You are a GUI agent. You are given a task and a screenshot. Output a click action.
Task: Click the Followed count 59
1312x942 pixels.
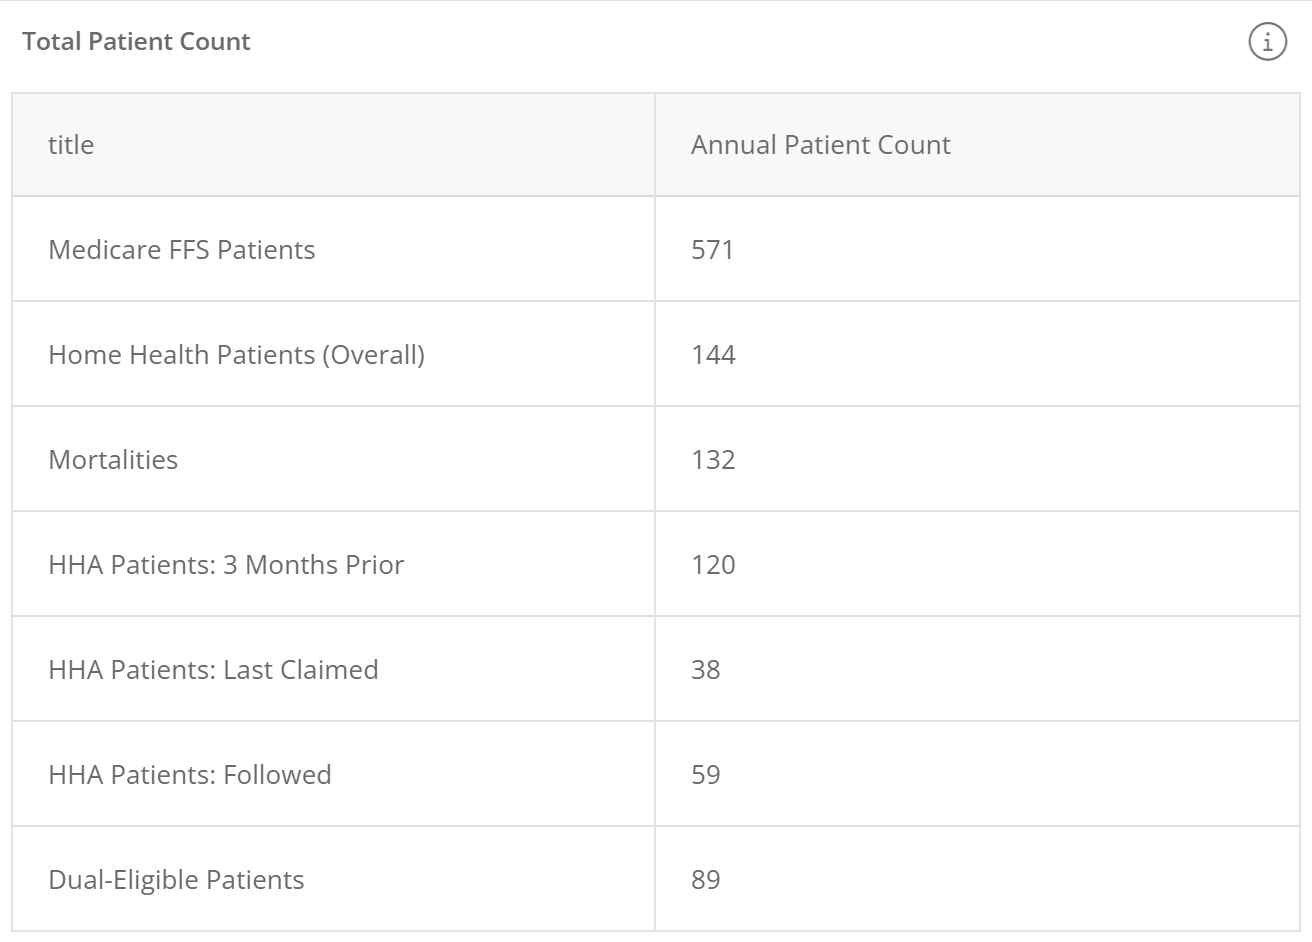tap(705, 775)
